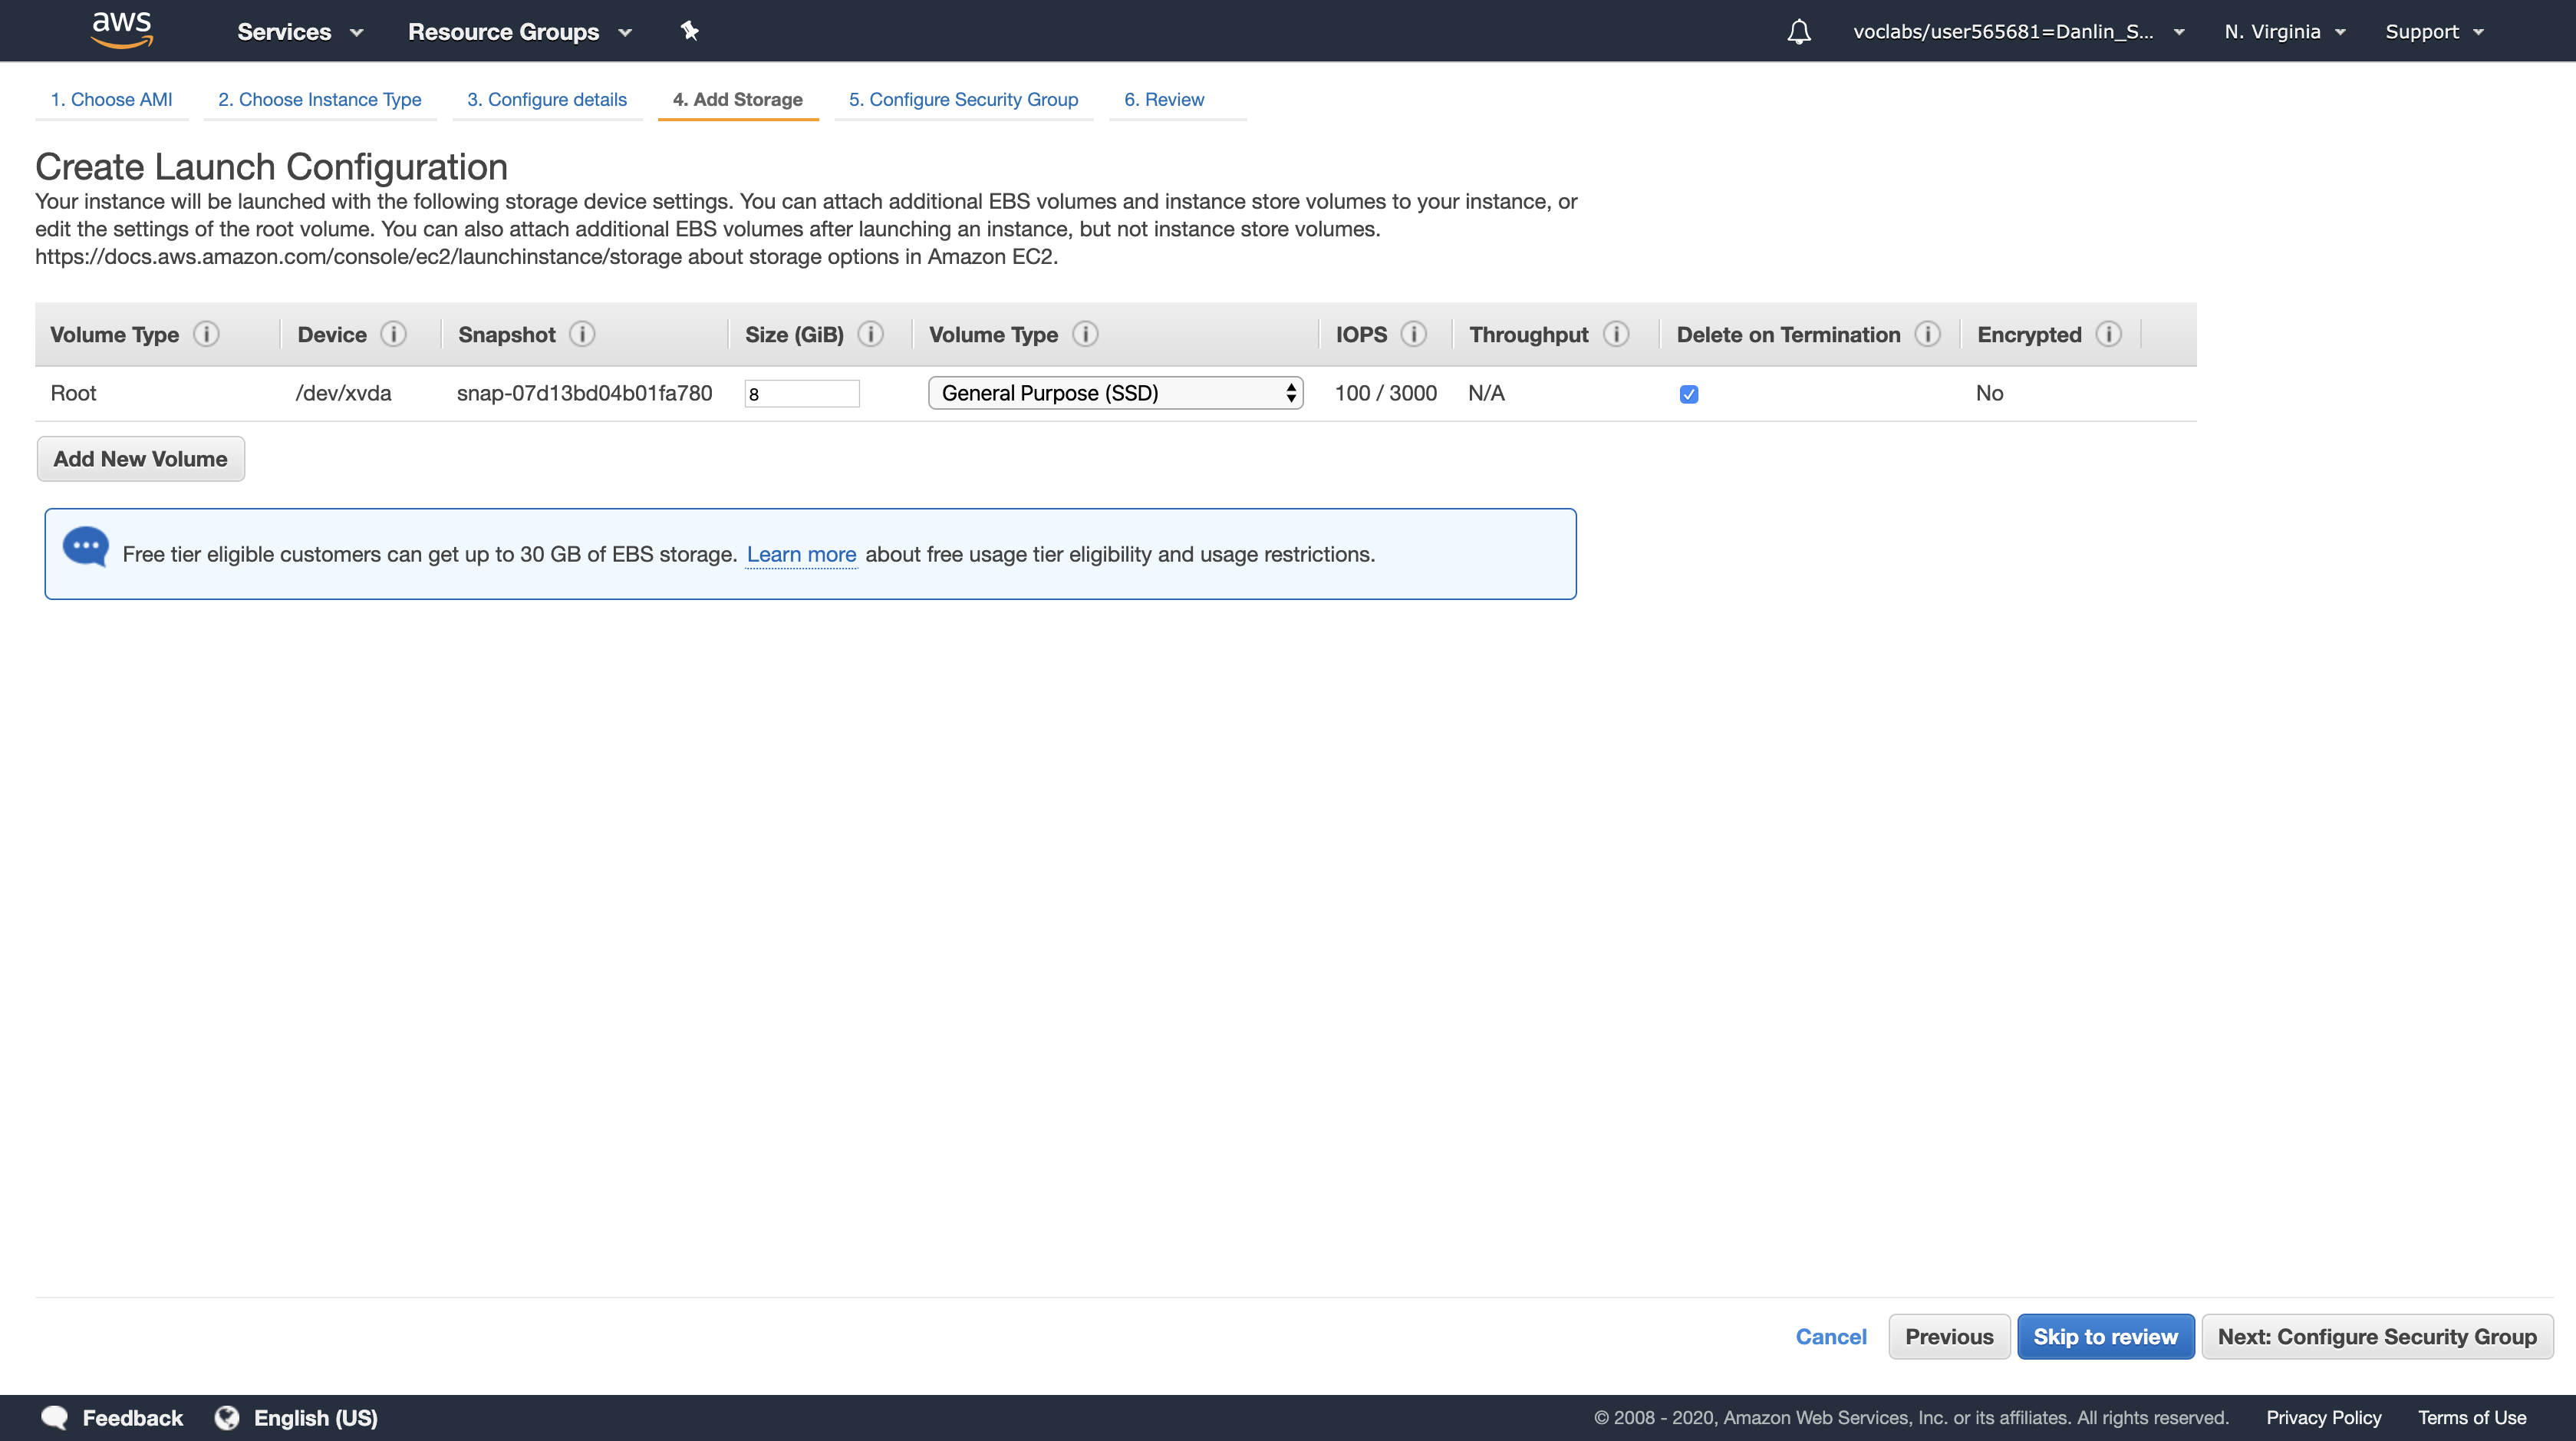Click the pin shortcut icon in navbar
This screenshot has height=1441, width=2576.
(x=689, y=31)
